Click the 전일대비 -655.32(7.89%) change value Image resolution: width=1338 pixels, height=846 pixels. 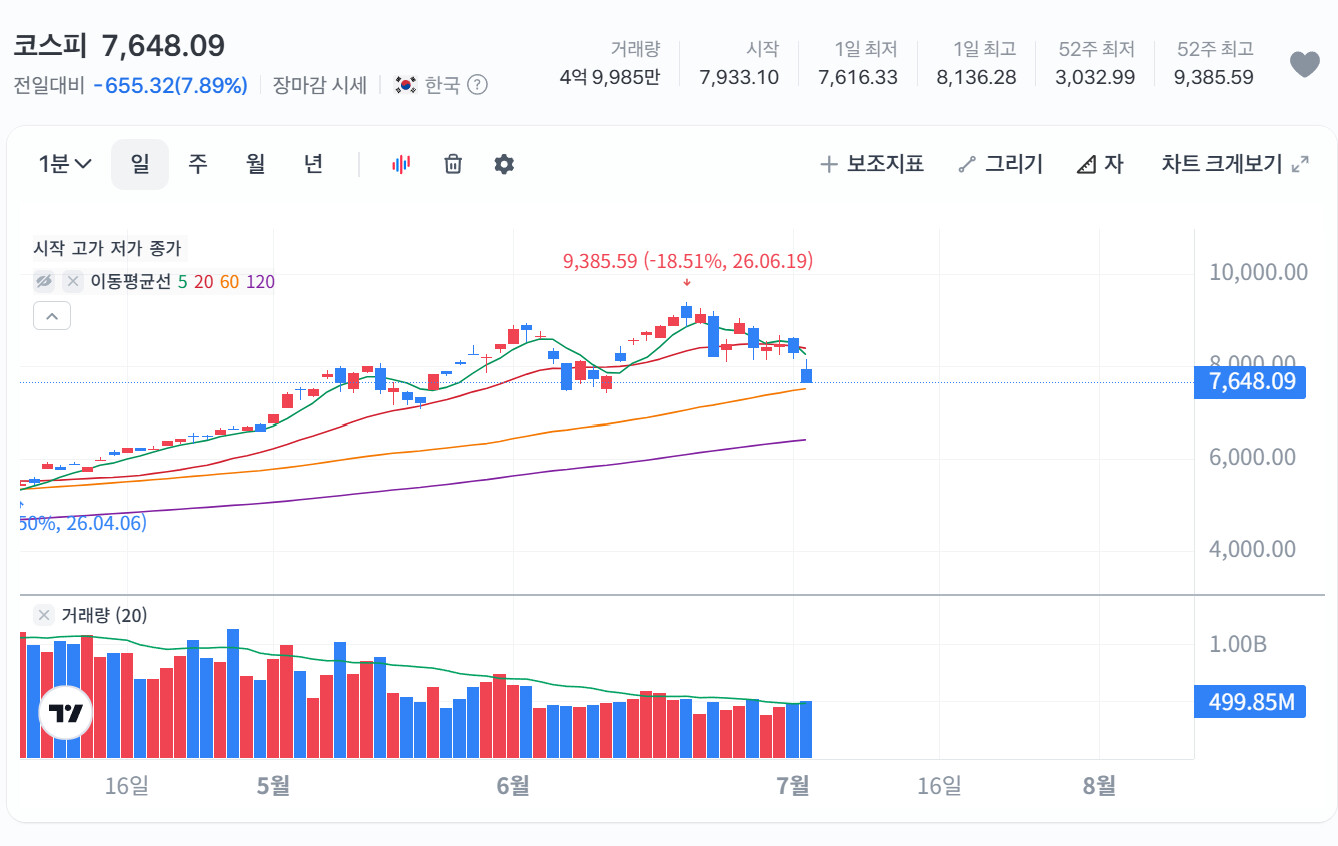coord(131,85)
